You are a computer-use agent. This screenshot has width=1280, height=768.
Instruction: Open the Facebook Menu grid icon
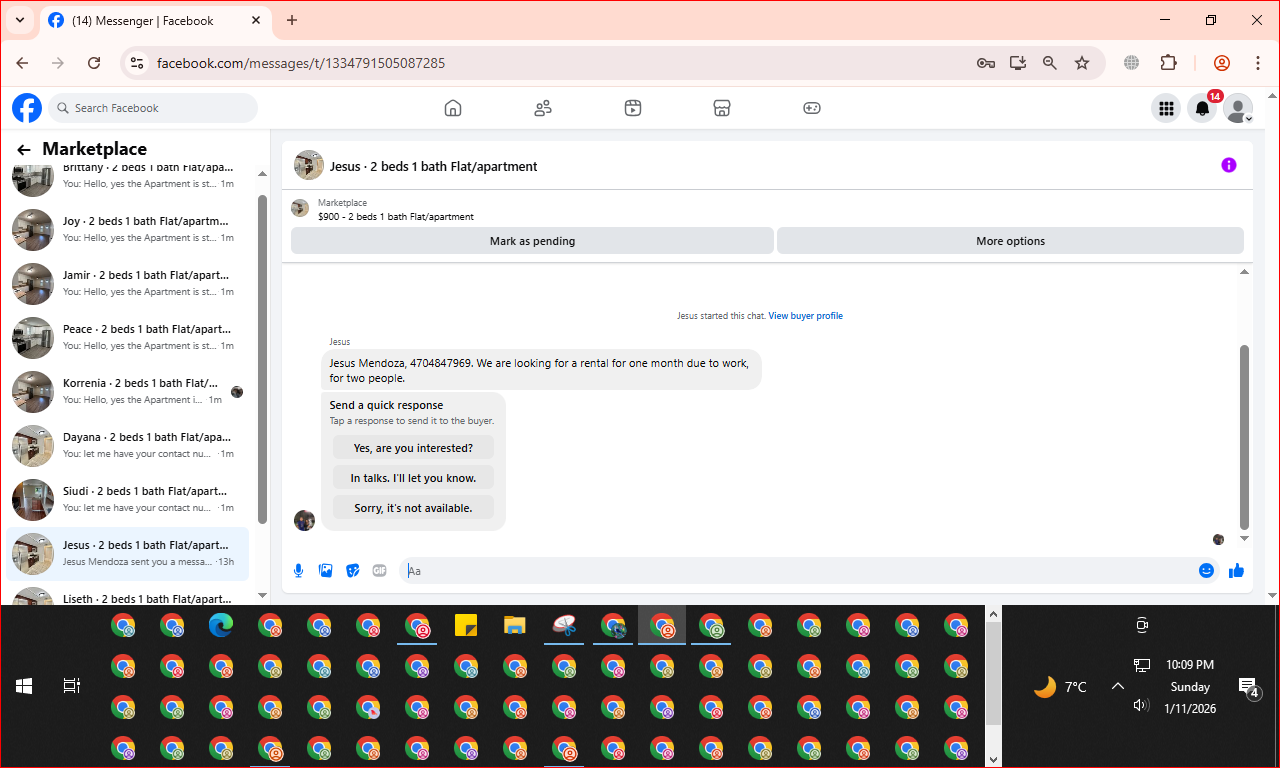(x=1166, y=109)
